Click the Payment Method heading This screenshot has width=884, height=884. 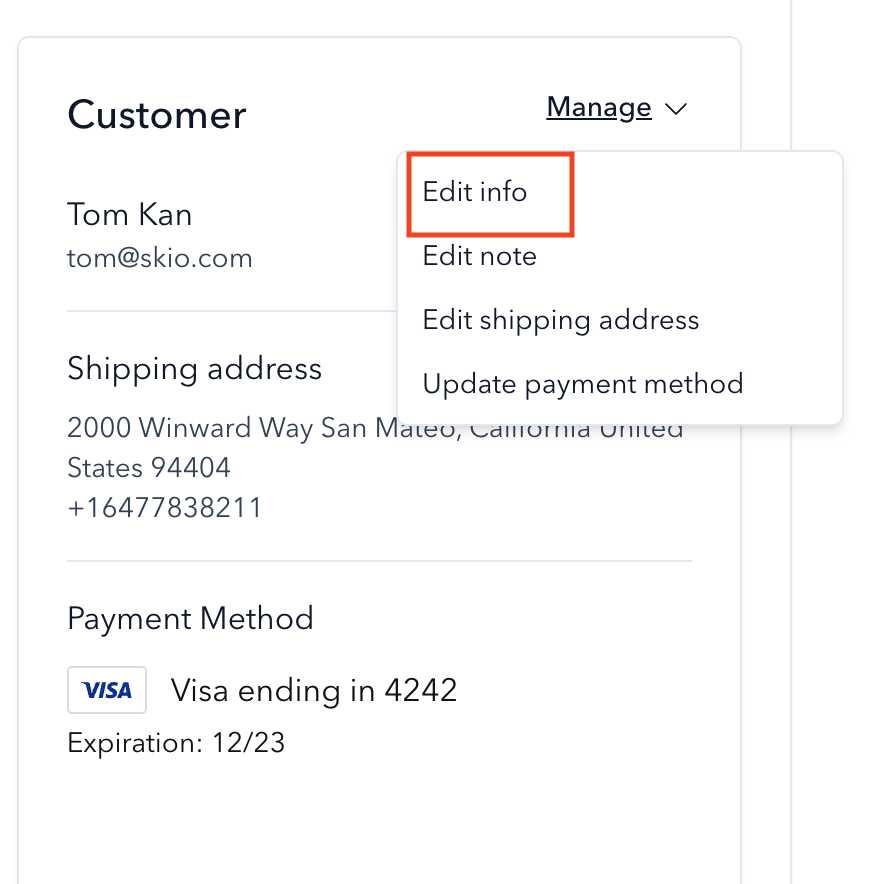(191, 618)
